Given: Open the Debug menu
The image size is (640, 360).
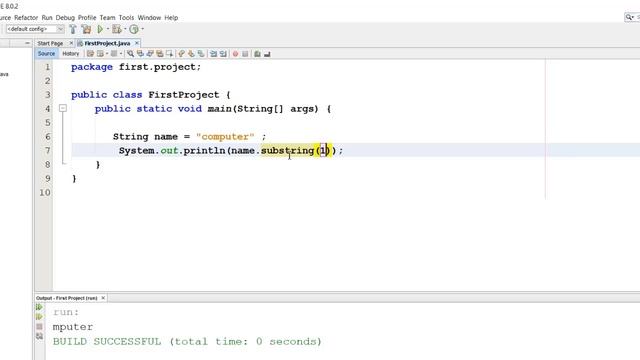Looking at the screenshot, I should (65, 18).
